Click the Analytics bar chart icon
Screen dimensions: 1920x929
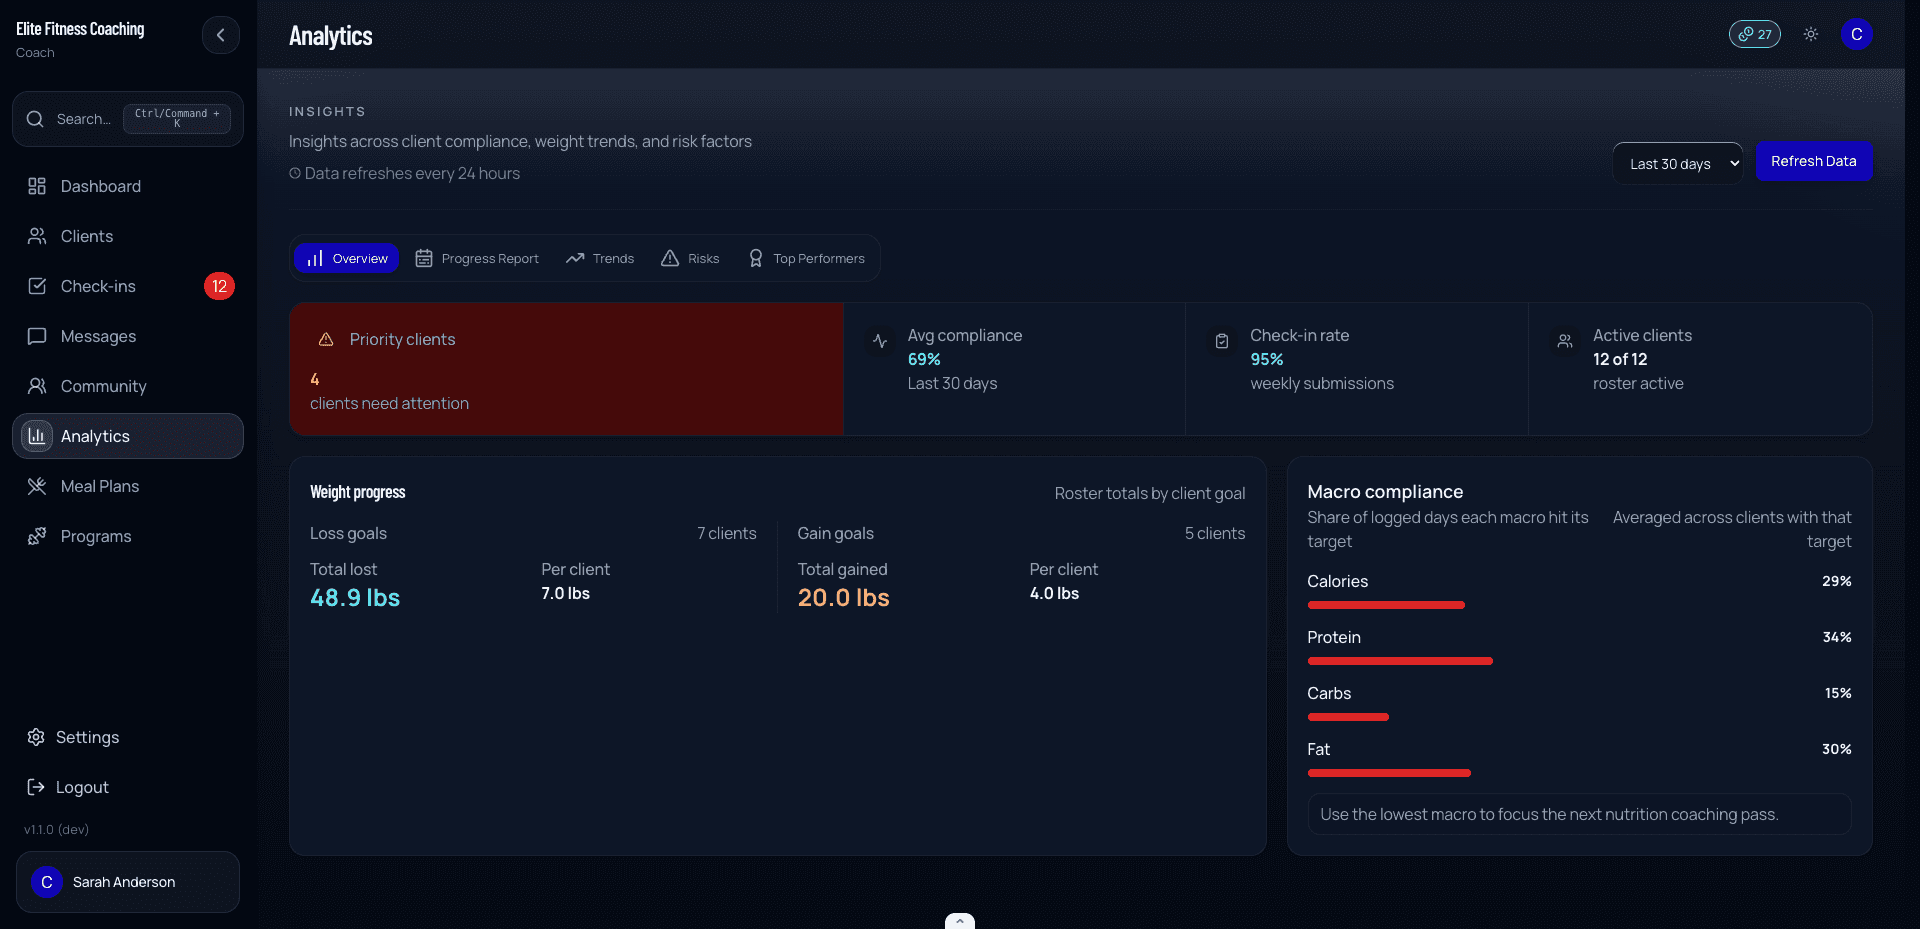pos(37,436)
